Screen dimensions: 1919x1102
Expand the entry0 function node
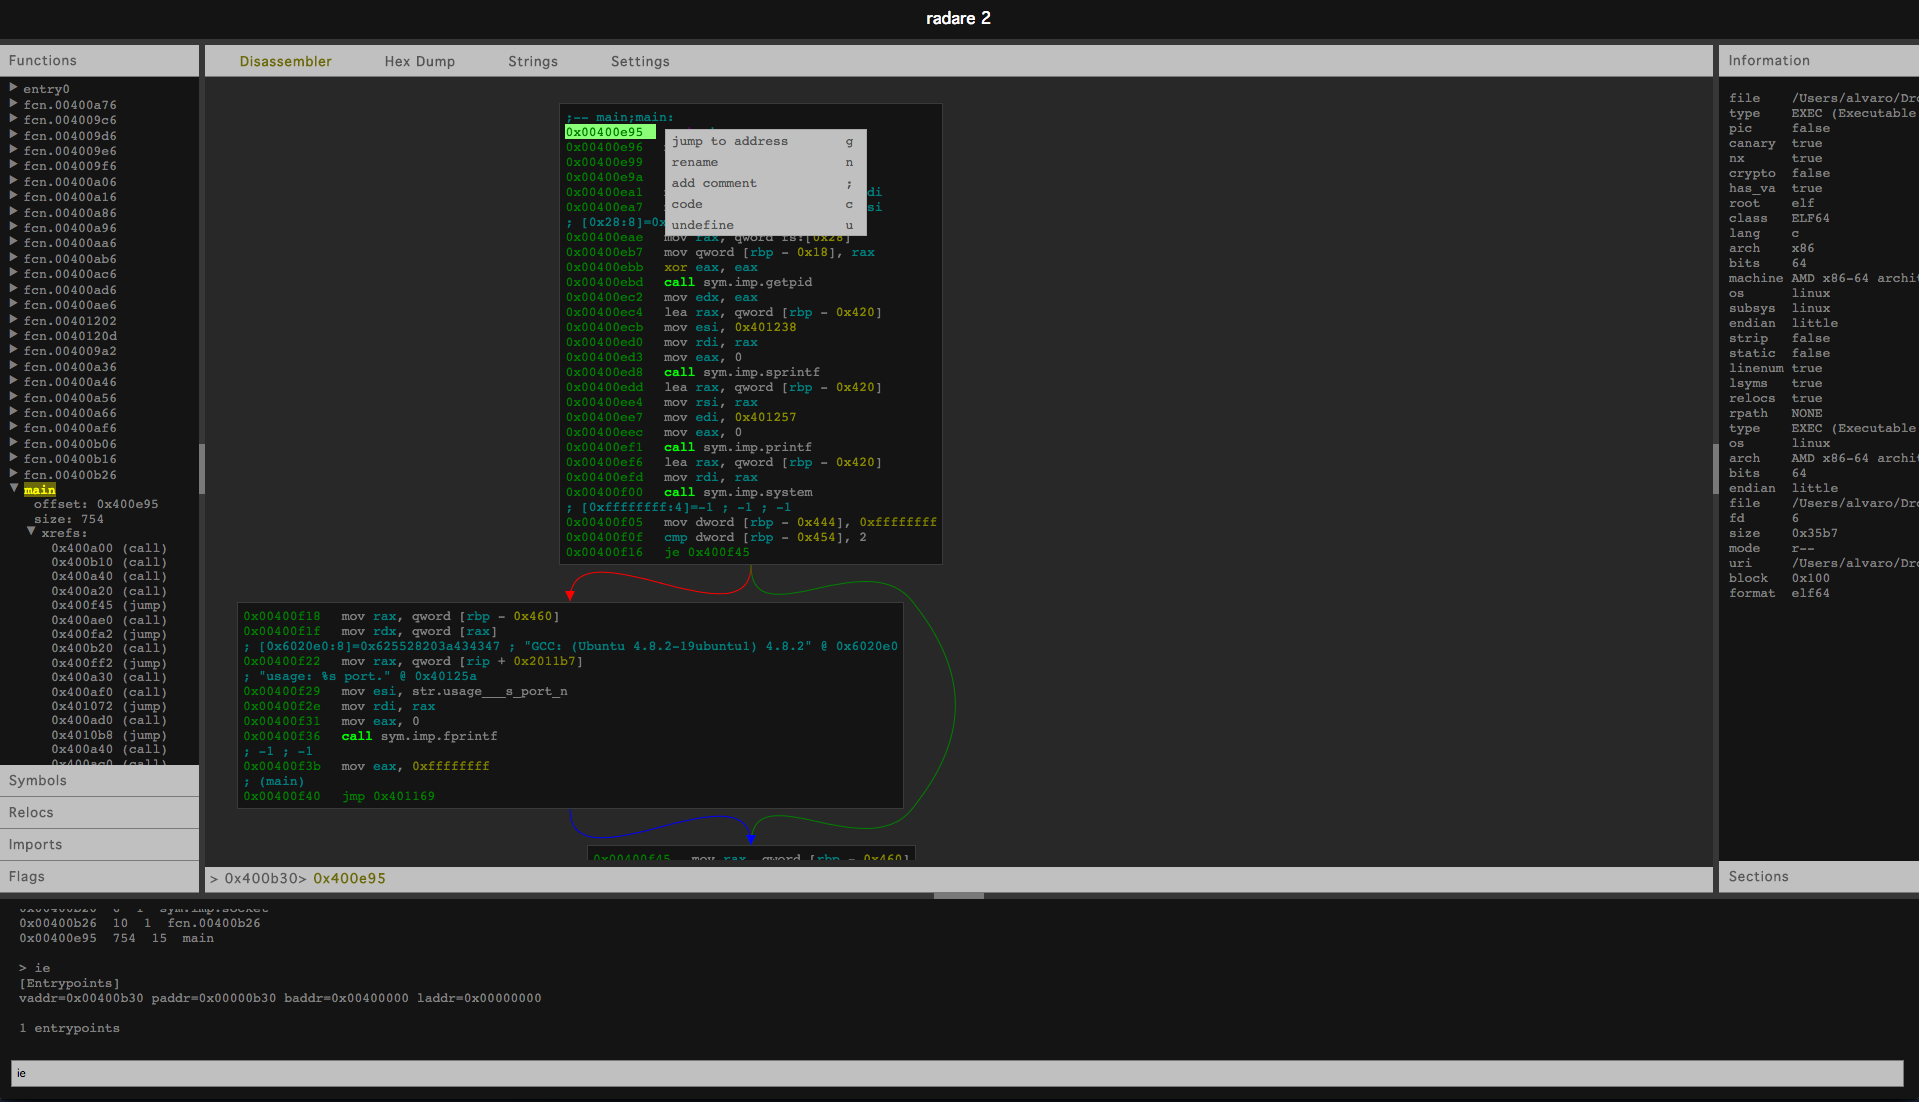pyautogui.click(x=13, y=88)
